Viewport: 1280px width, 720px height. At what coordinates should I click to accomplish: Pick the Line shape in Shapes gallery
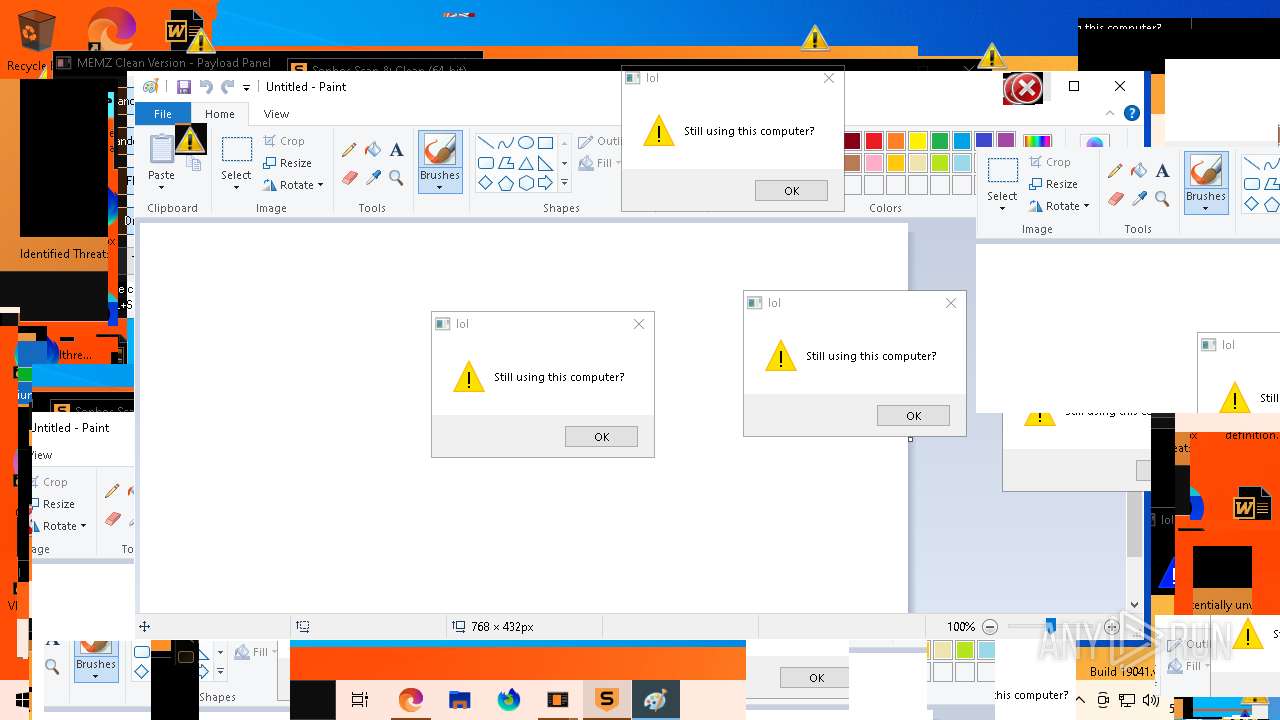[x=485, y=143]
